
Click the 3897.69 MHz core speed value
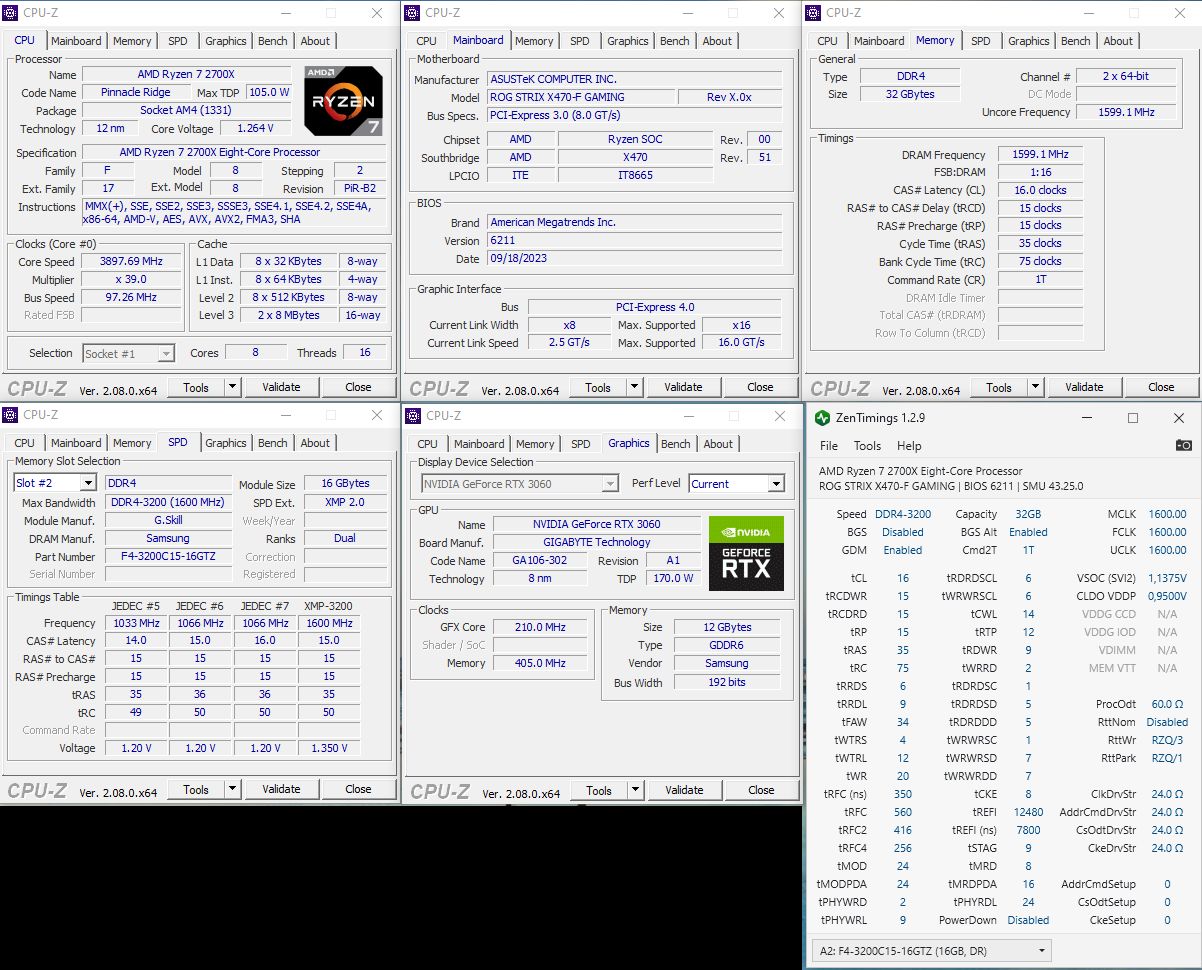(x=131, y=262)
